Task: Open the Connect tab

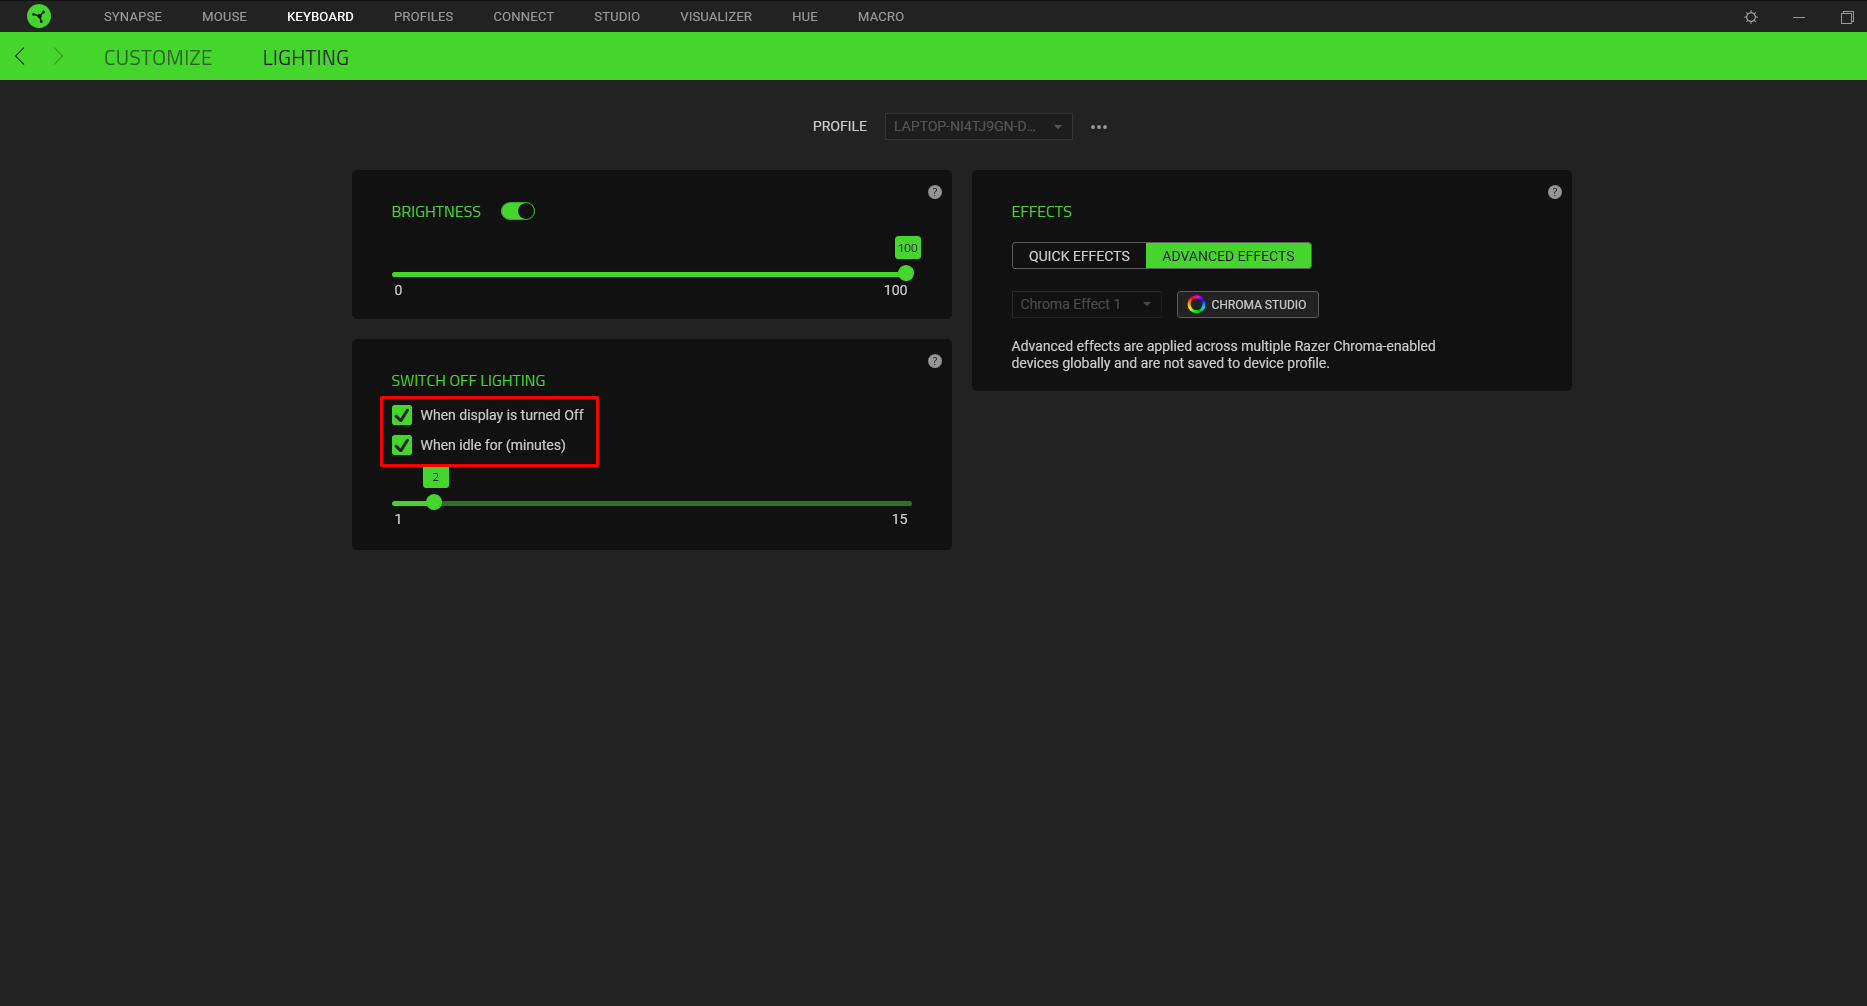Action: tap(523, 17)
